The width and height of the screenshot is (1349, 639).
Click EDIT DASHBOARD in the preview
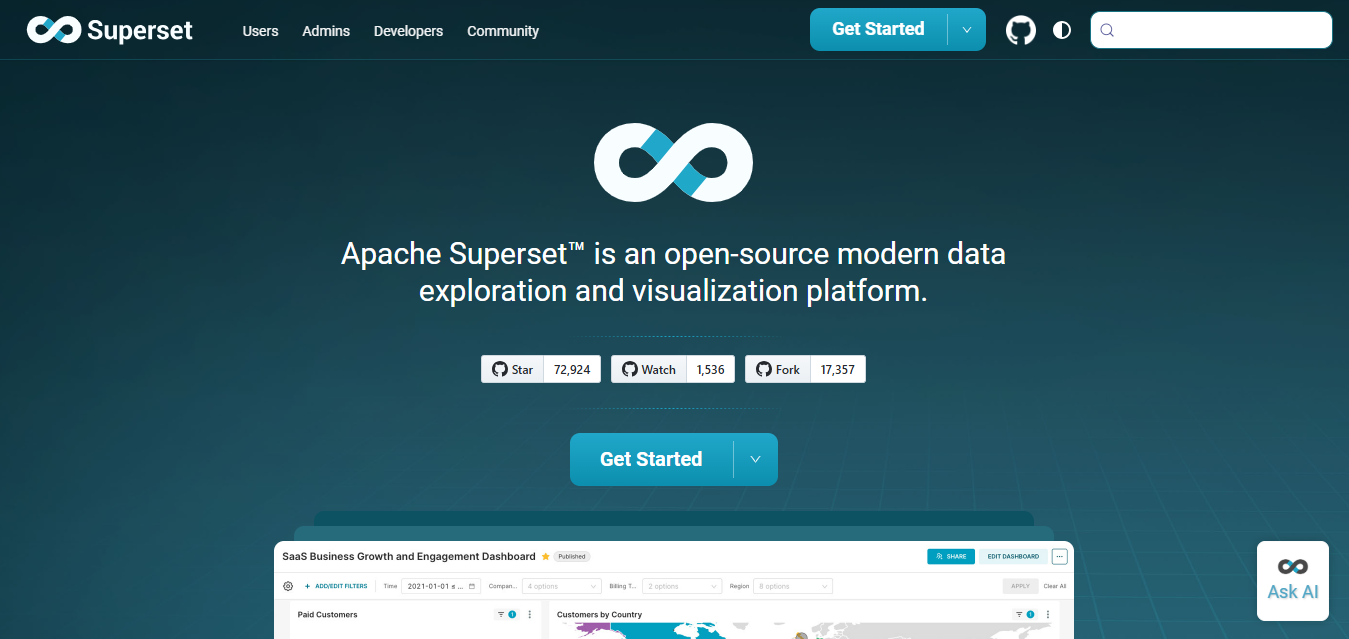[1013, 556]
